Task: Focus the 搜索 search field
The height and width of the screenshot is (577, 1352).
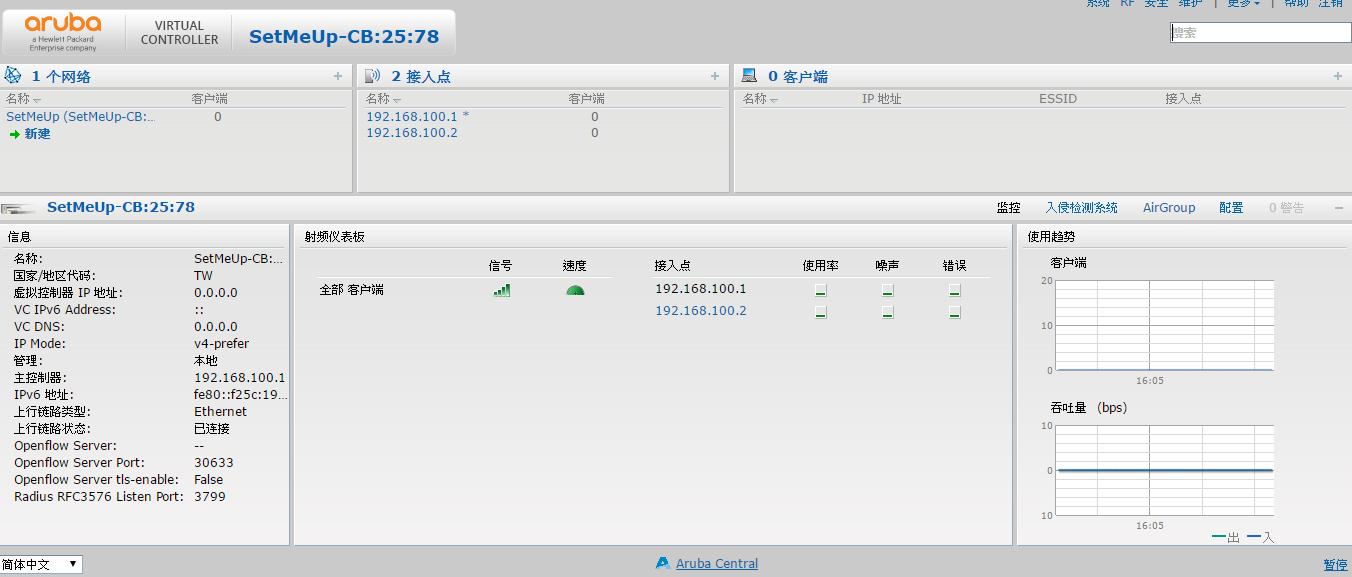Action: [1261, 32]
